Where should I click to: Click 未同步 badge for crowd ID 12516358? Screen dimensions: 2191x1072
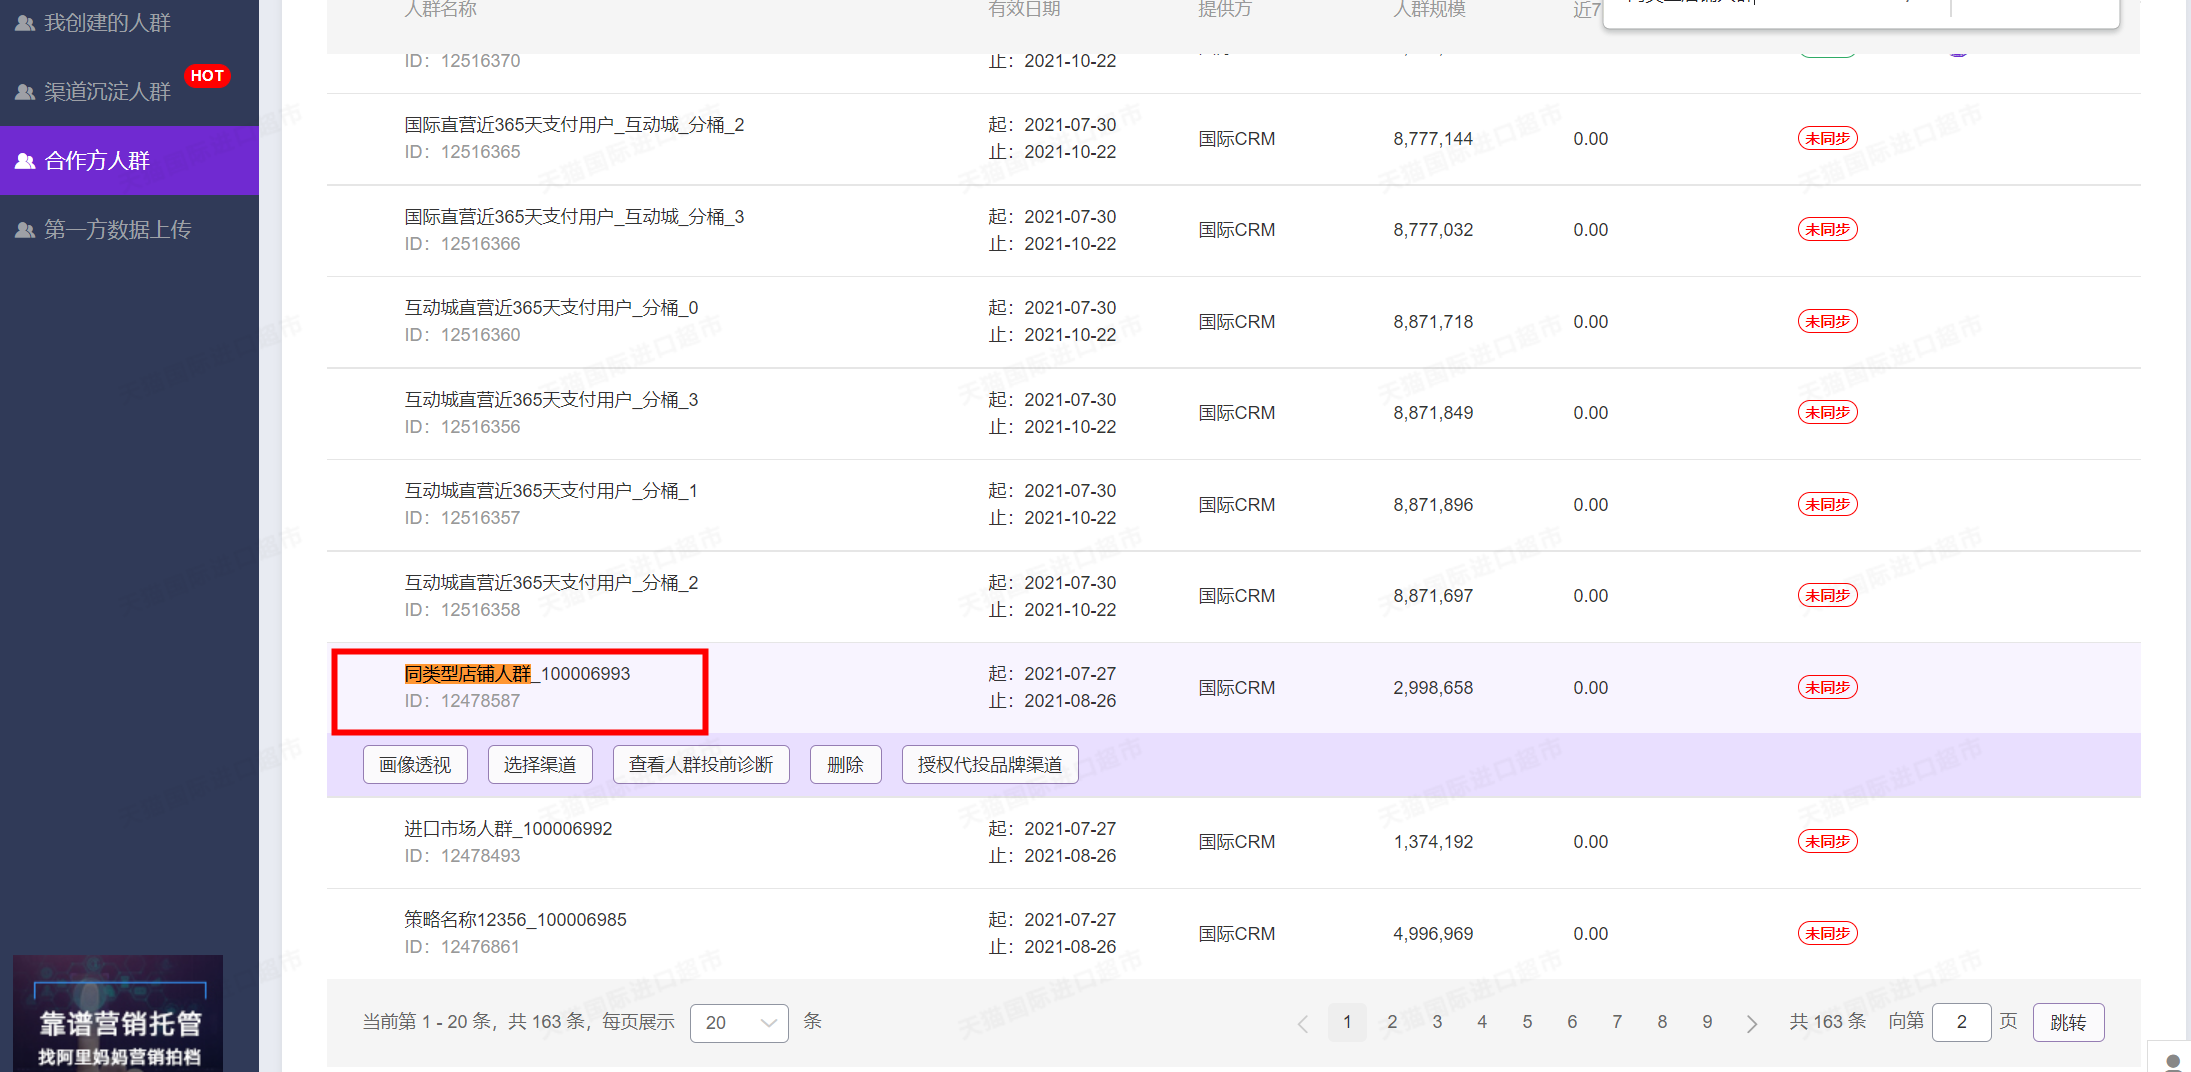pyautogui.click(x=1827, y=596)
